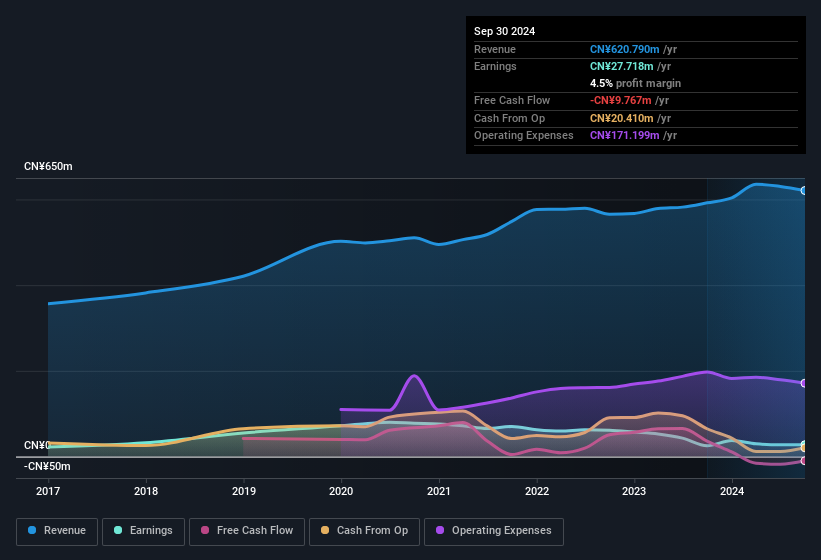Image resolution: width=821 pixels, height=560 pixels.
Task: Click the Earnings label in tooltip
Action: tap(495, 66)
